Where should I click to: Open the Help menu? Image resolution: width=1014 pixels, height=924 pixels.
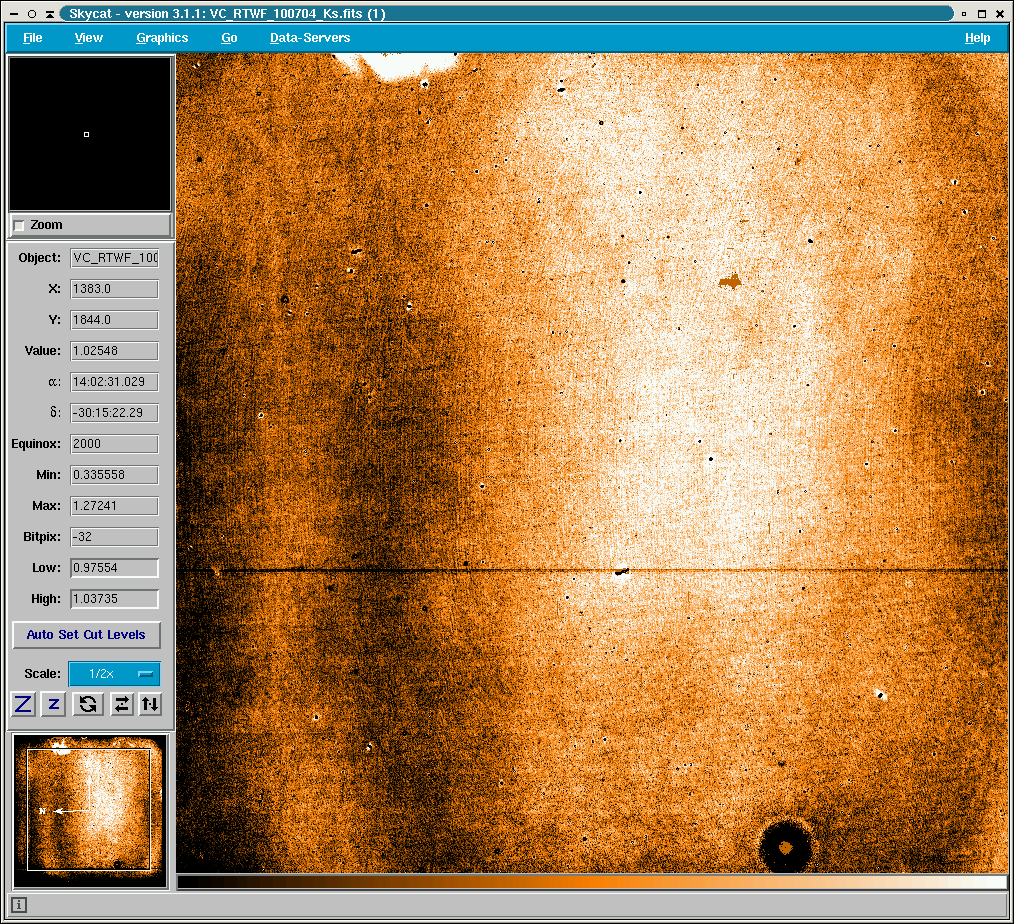[x=977, y=38]
